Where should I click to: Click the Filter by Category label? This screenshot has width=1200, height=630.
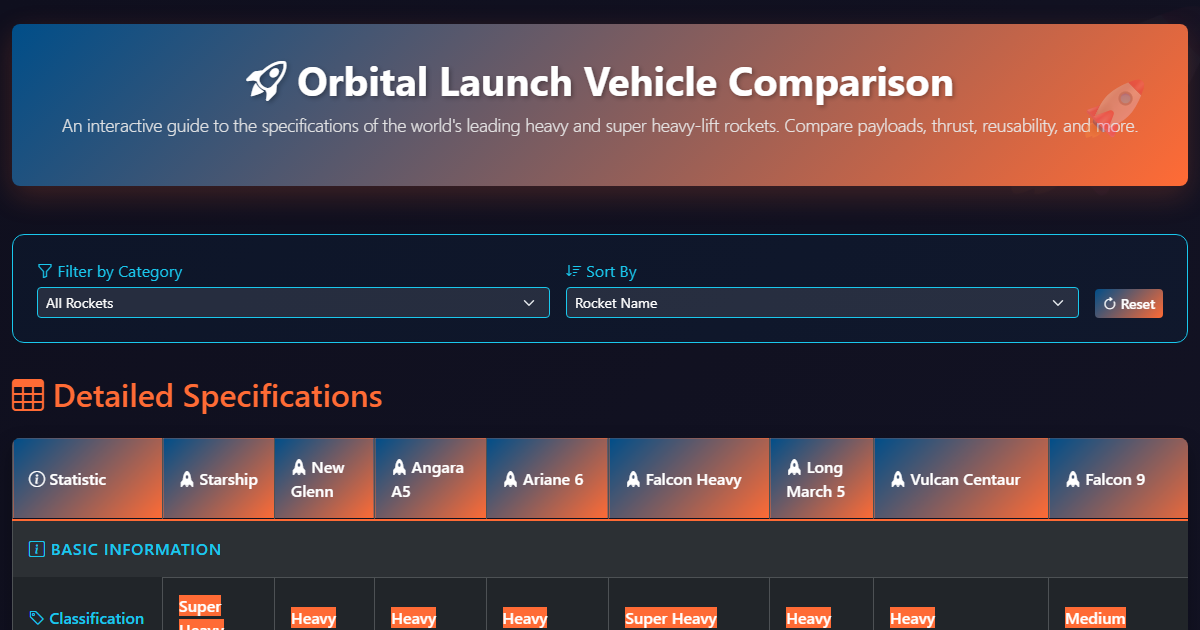(120, 271)
